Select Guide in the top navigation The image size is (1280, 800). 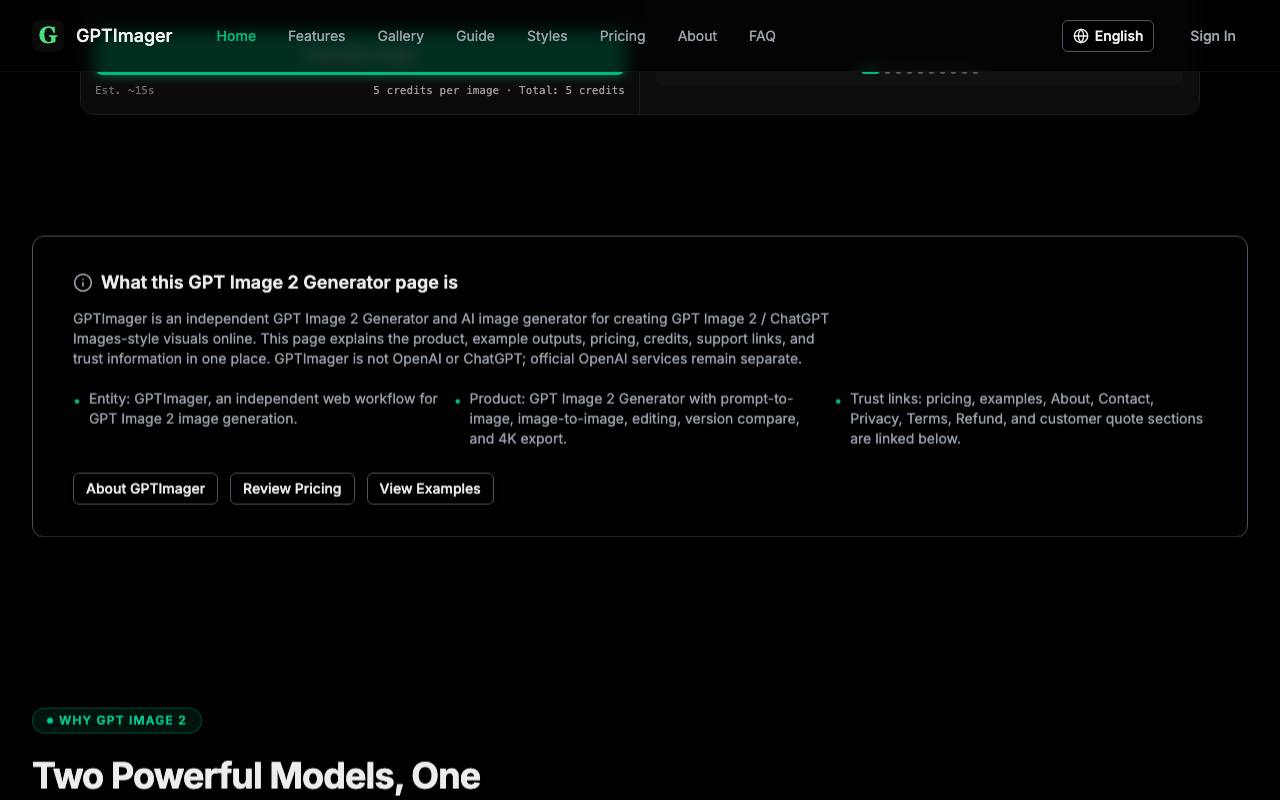[475, 36]
